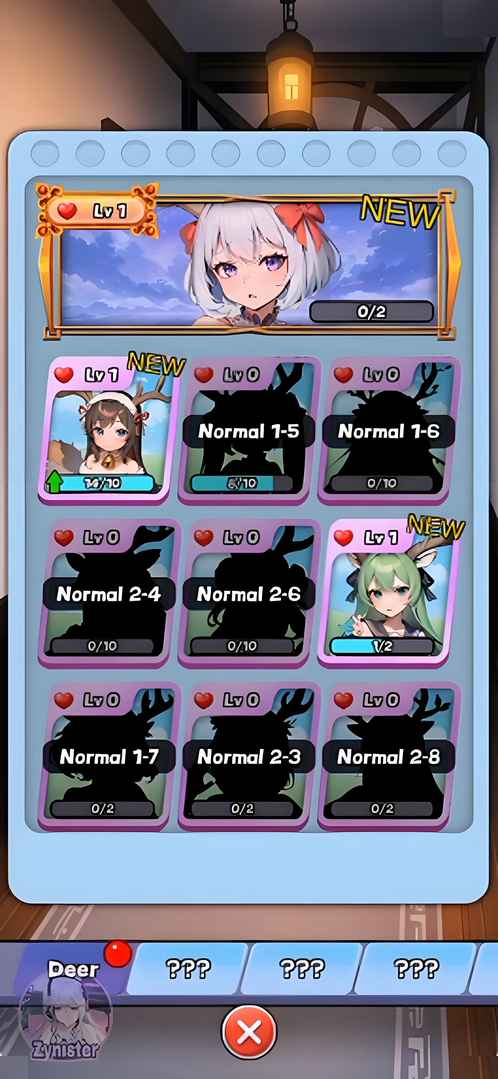Tap the heart icon on Normal 2-8 card
Viewport: 498px width, 1079px height.
[343, 700]
